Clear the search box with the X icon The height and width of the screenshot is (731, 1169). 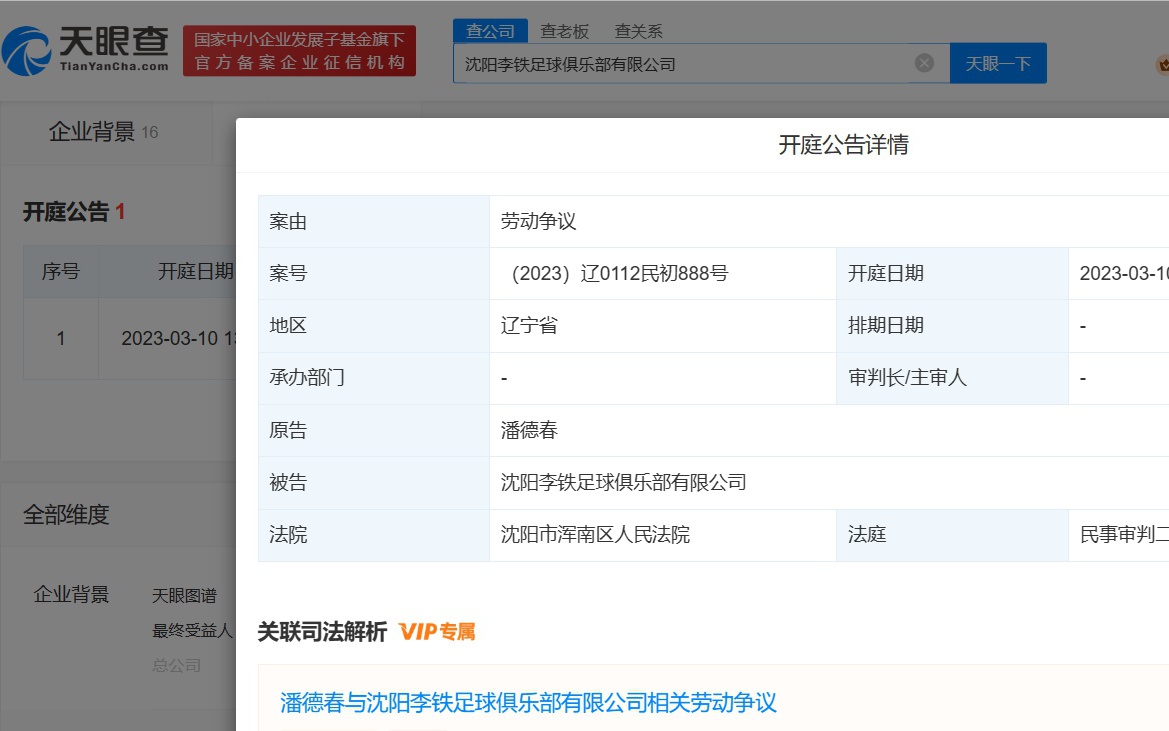pos(924,63)
